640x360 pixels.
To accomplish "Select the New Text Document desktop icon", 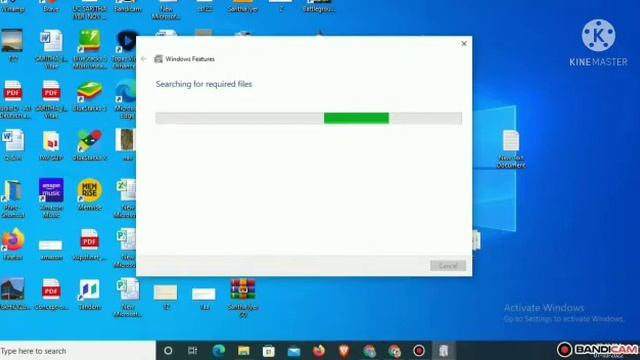I will pyautogui.click(x=511, y=149).
